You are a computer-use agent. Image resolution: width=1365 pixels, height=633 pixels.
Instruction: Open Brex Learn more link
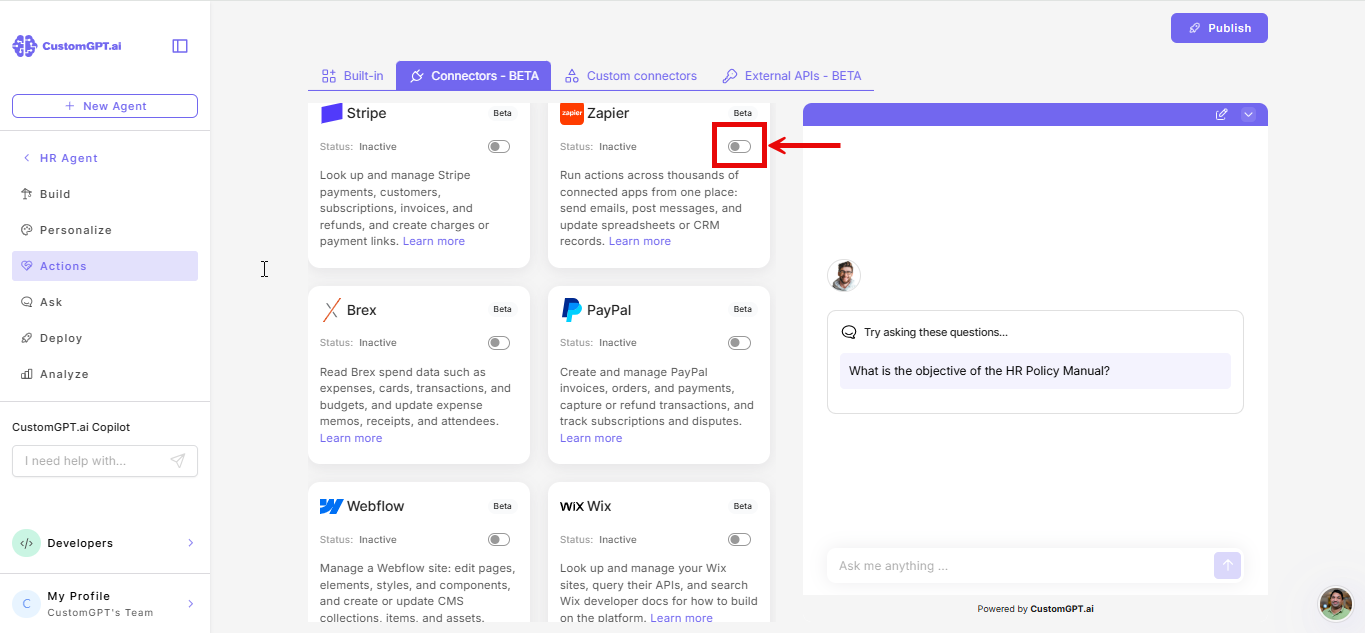(351, 438)
